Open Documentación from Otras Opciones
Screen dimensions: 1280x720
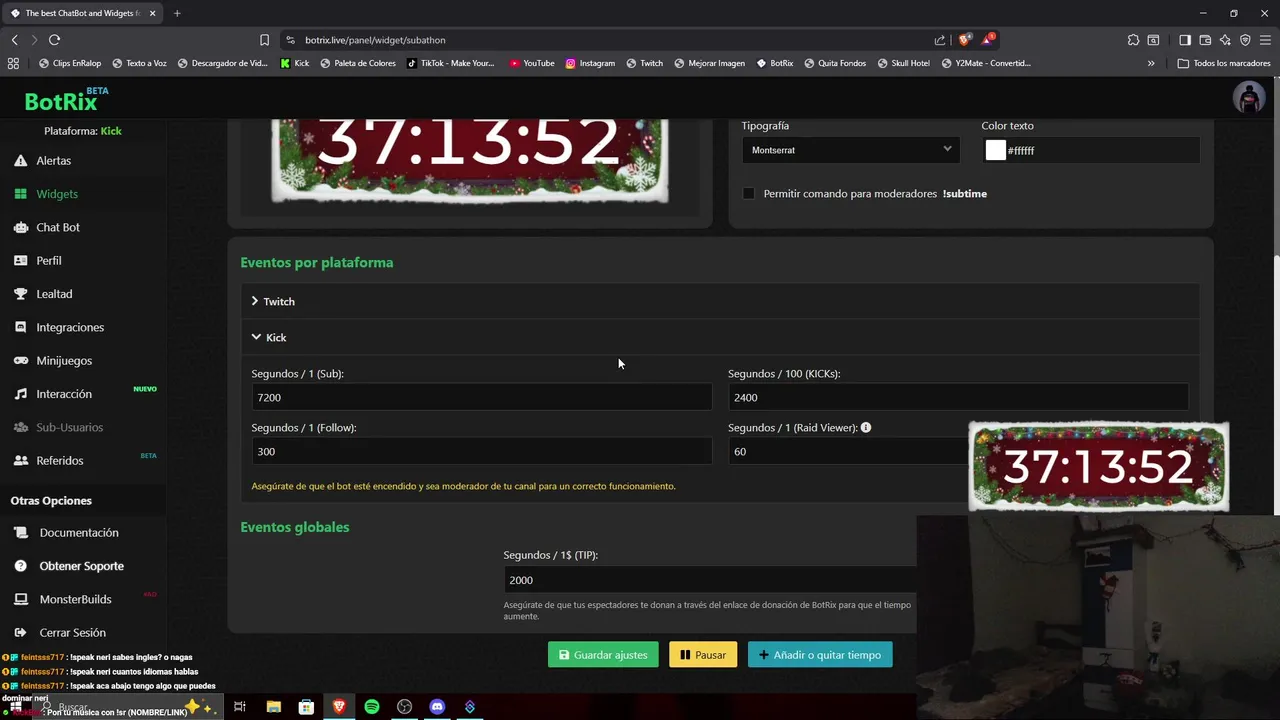[x=78, y=533]
